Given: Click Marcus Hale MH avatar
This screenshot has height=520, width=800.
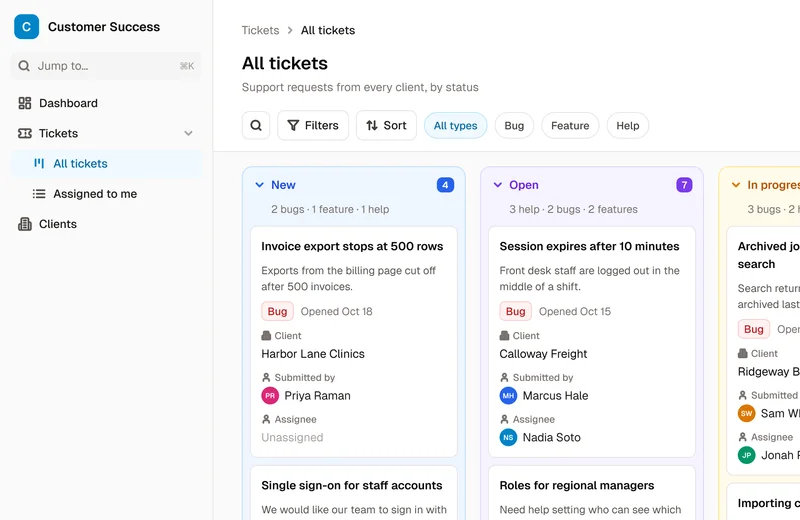Looking at the screenshot, I should 508,395.
